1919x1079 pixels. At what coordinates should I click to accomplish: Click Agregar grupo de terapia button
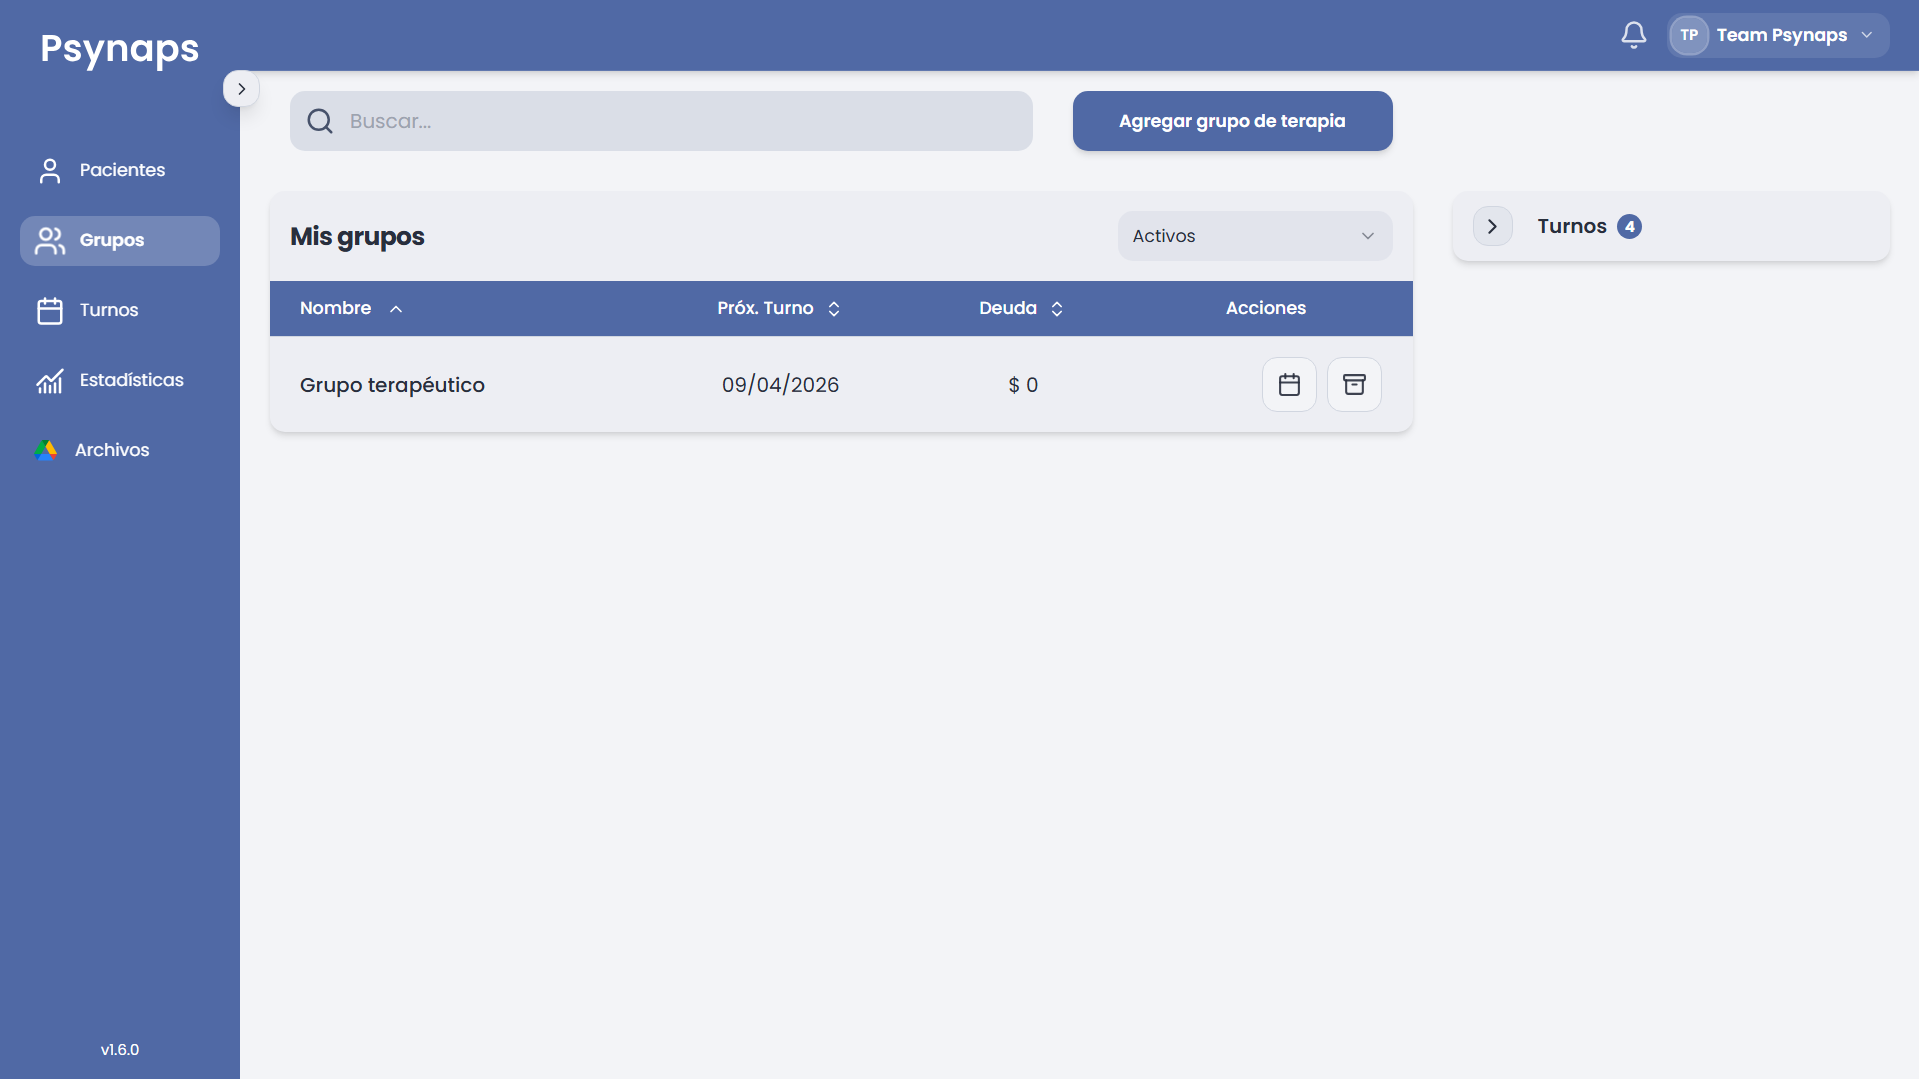pos(1232,121)
